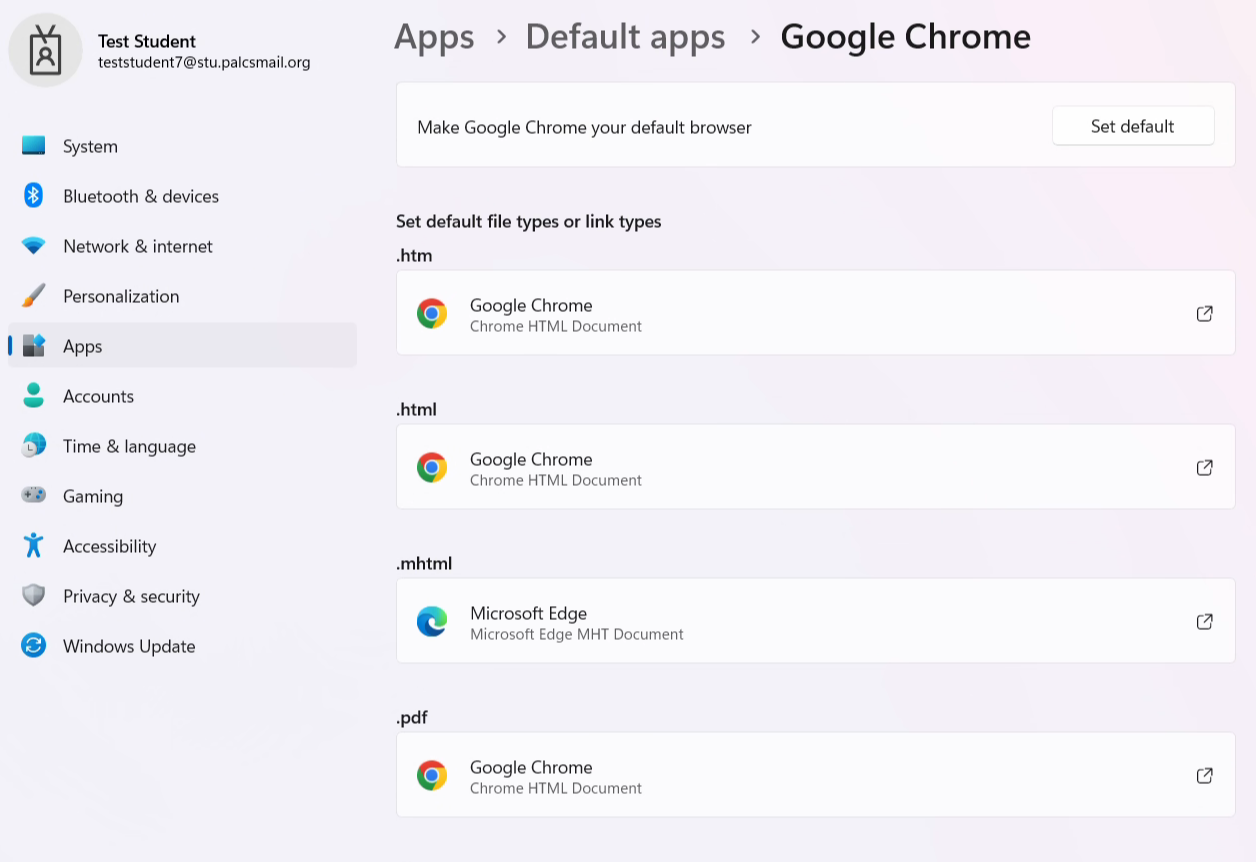The image size is (1256, 862).
Task: Click the Chrome icon under .htm
Action: (432, 313)
